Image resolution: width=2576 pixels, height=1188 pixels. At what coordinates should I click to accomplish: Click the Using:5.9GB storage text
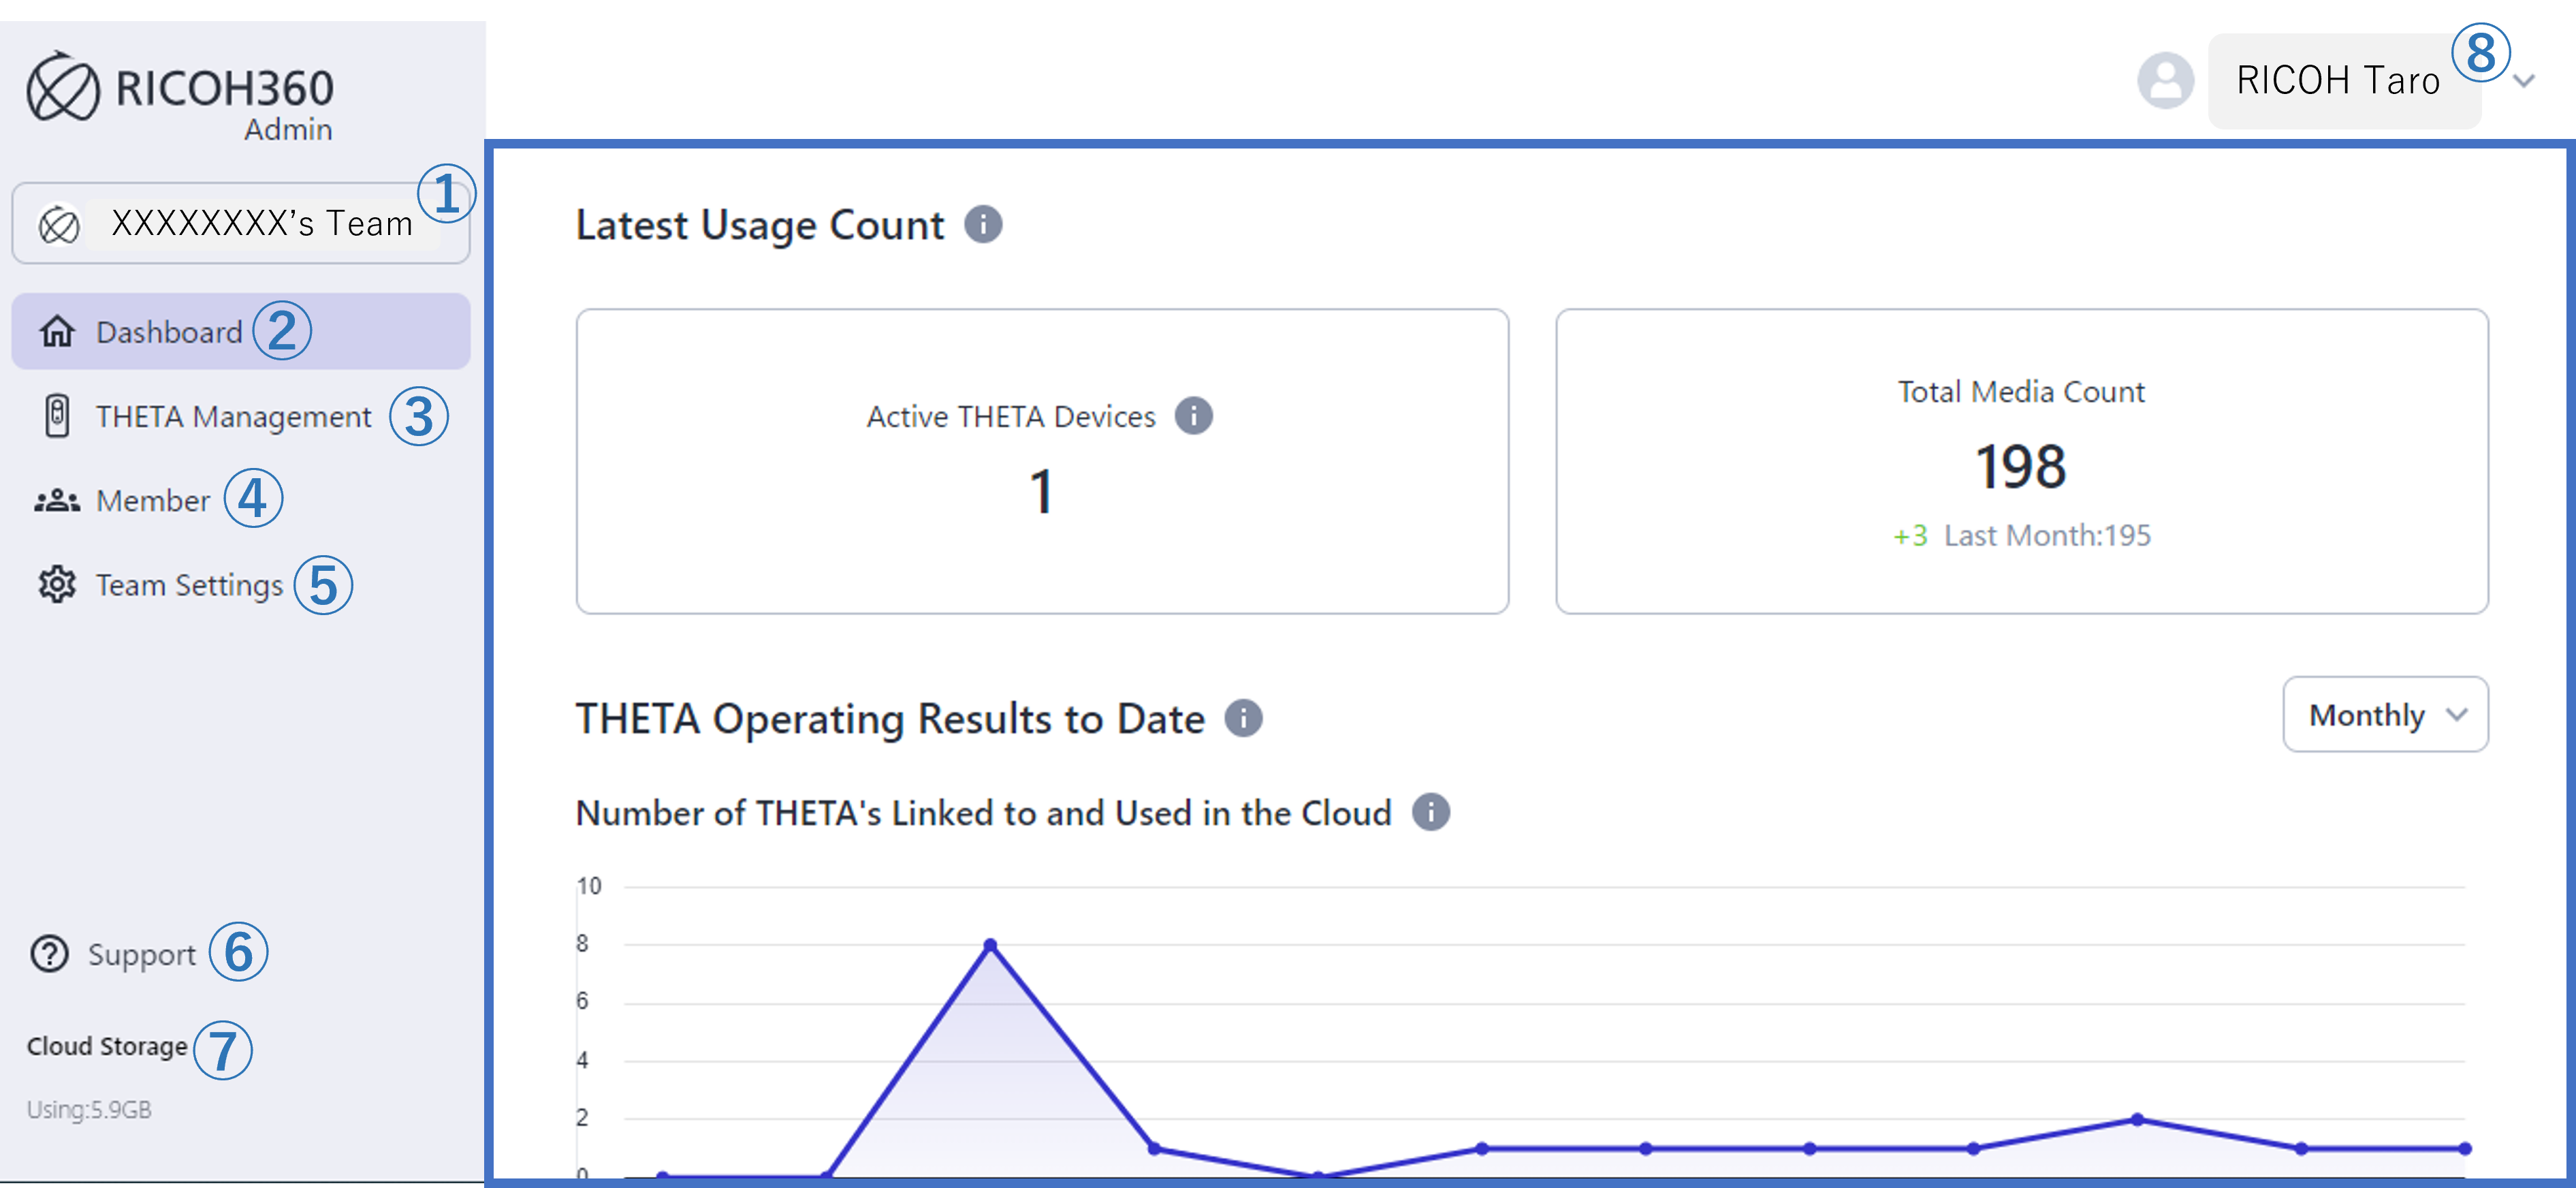tap(89, 1109)
